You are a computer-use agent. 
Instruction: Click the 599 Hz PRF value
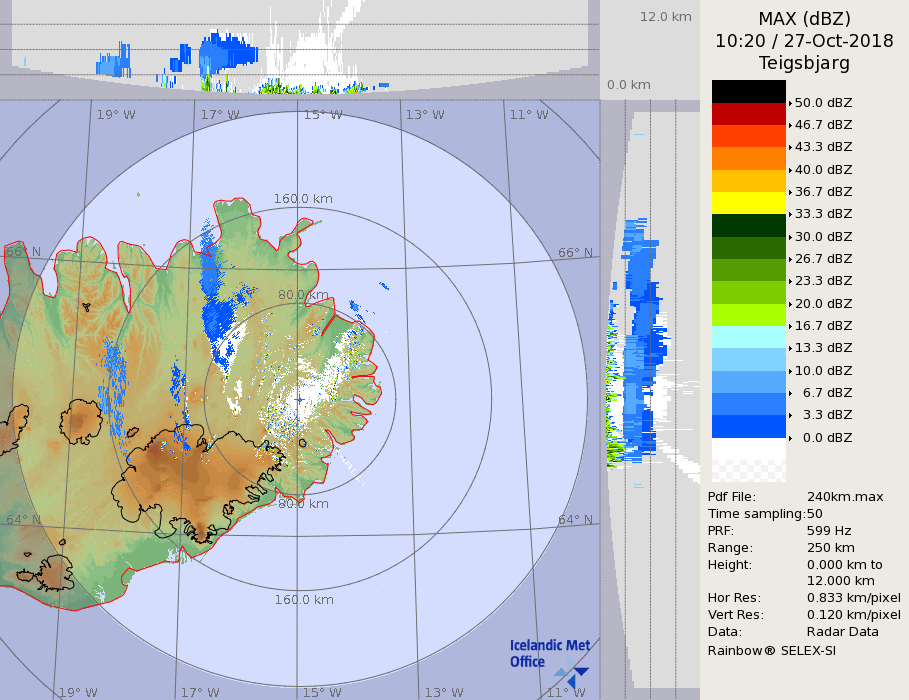(829, 531)
